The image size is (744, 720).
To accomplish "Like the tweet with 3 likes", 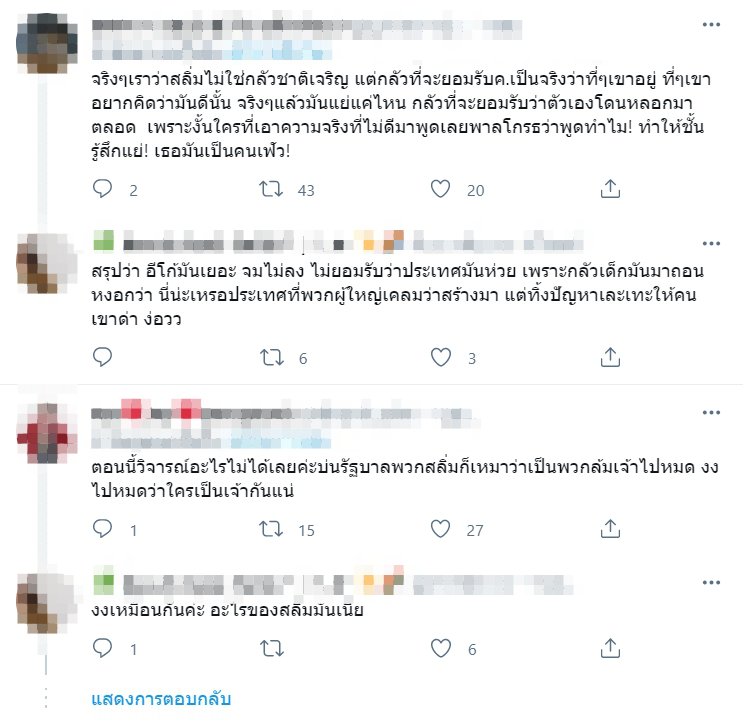I will (x=440, y=357).
